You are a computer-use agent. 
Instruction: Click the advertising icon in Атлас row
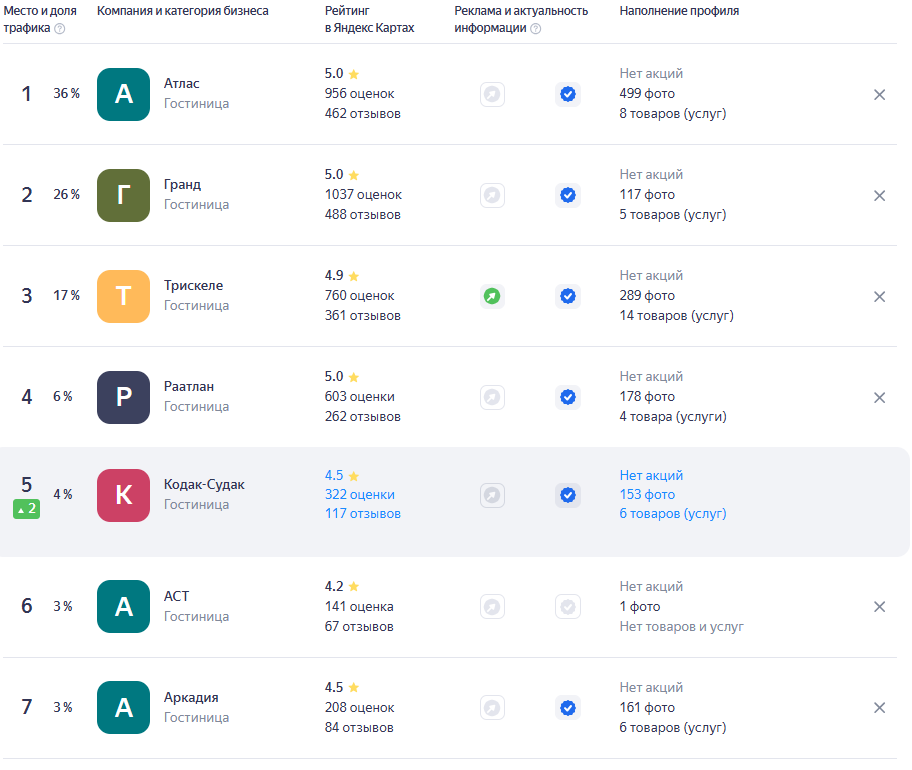pyautogui.click(x=492, y=94)
